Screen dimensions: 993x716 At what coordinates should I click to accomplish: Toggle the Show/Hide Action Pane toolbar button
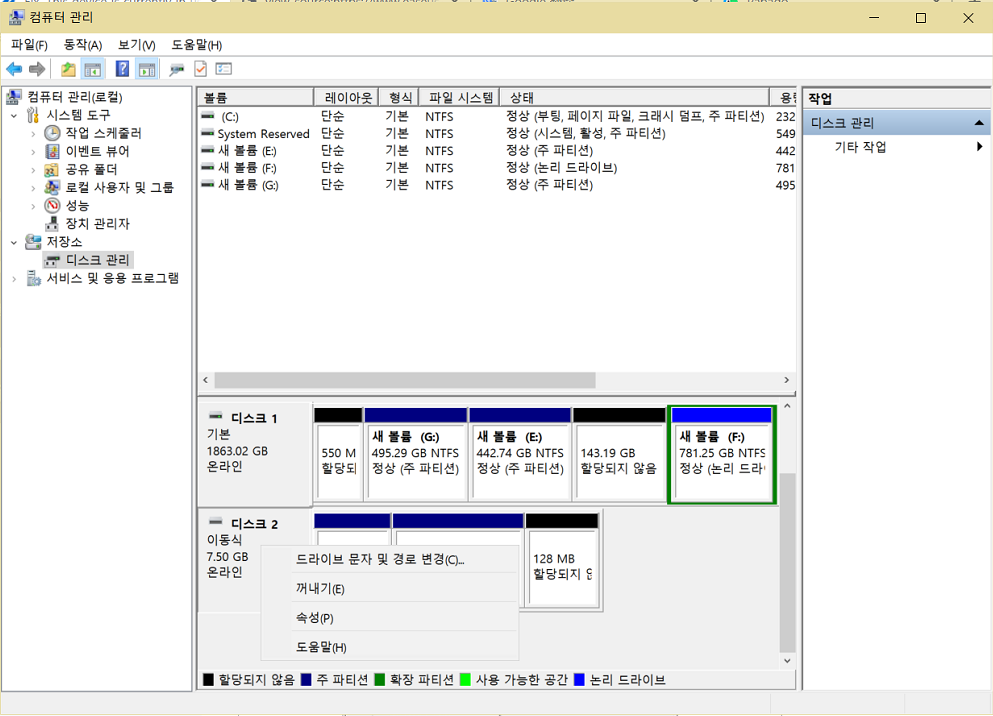pos(147,69)
